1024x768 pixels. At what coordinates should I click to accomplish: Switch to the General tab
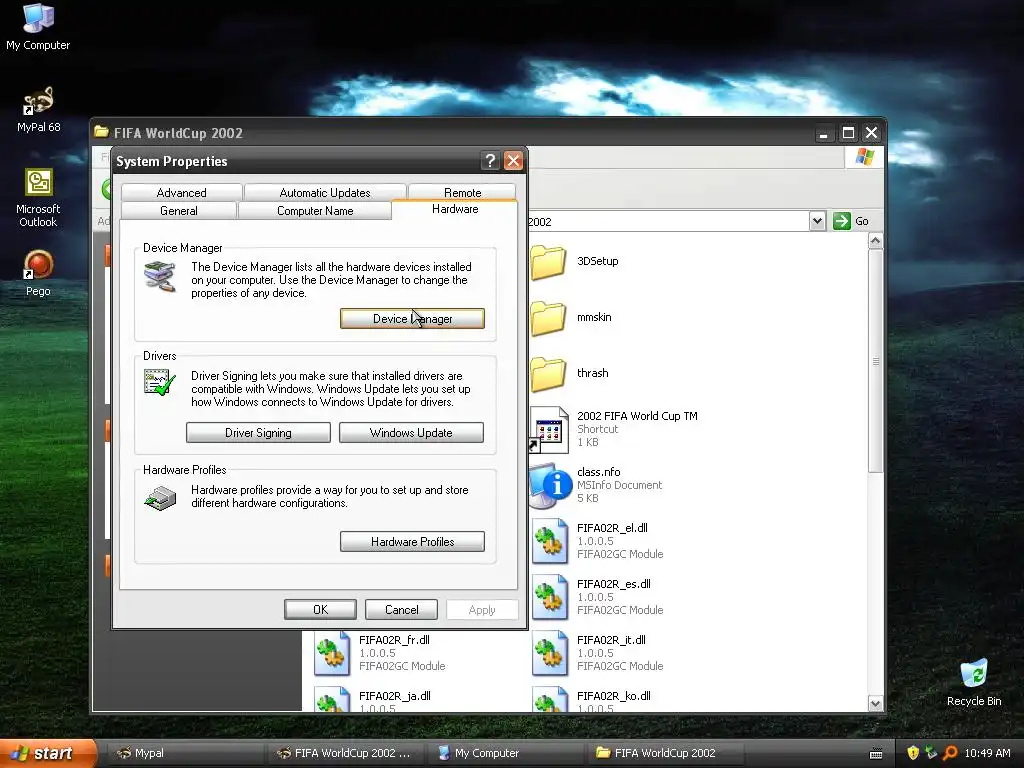point(178,210)
